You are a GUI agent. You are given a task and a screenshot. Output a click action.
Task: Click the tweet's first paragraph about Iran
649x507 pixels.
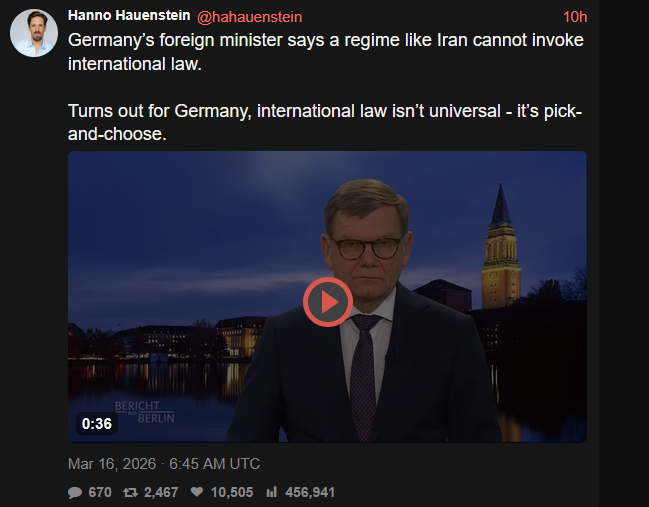[325, 52]
